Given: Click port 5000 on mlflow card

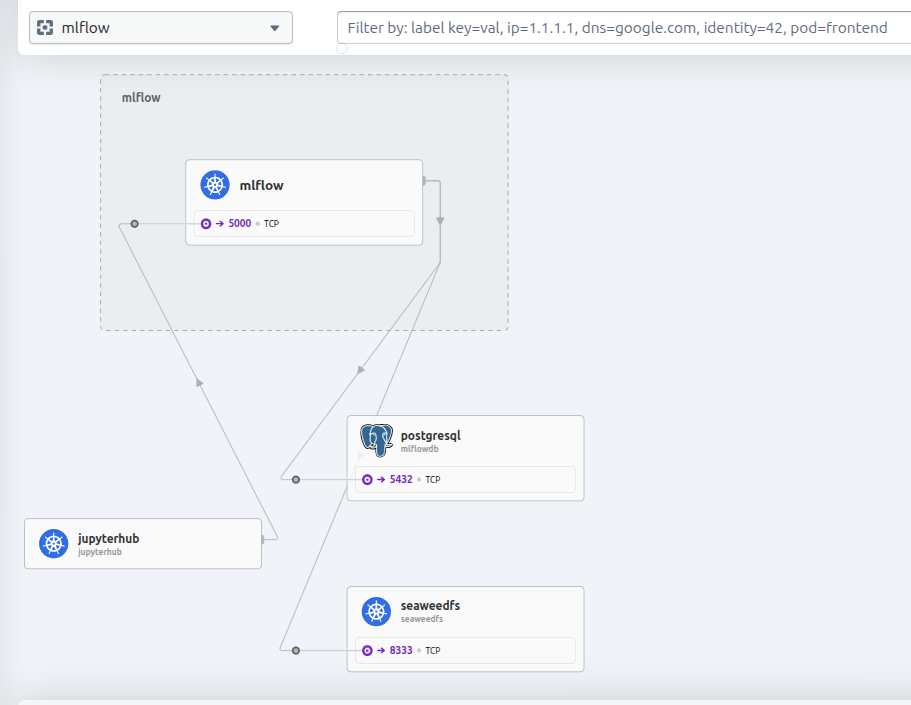Looking at the screenshot, I should point(239,223).
